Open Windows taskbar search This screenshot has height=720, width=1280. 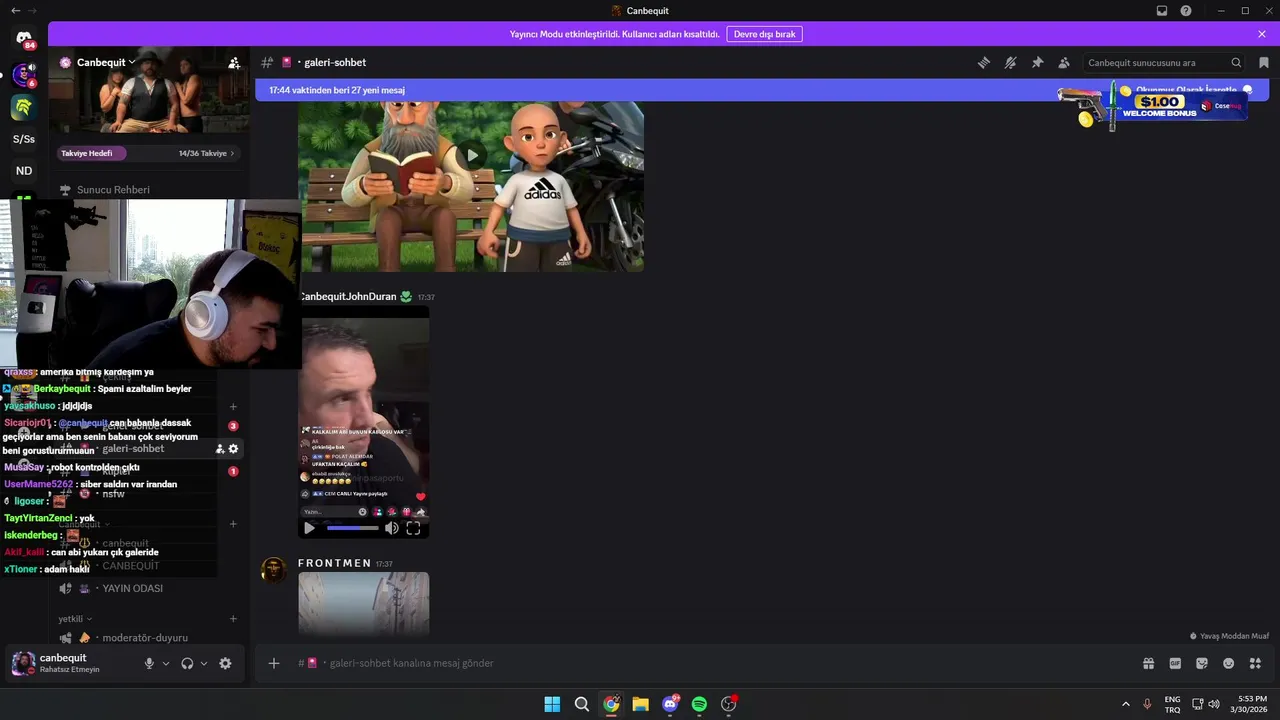581,704
